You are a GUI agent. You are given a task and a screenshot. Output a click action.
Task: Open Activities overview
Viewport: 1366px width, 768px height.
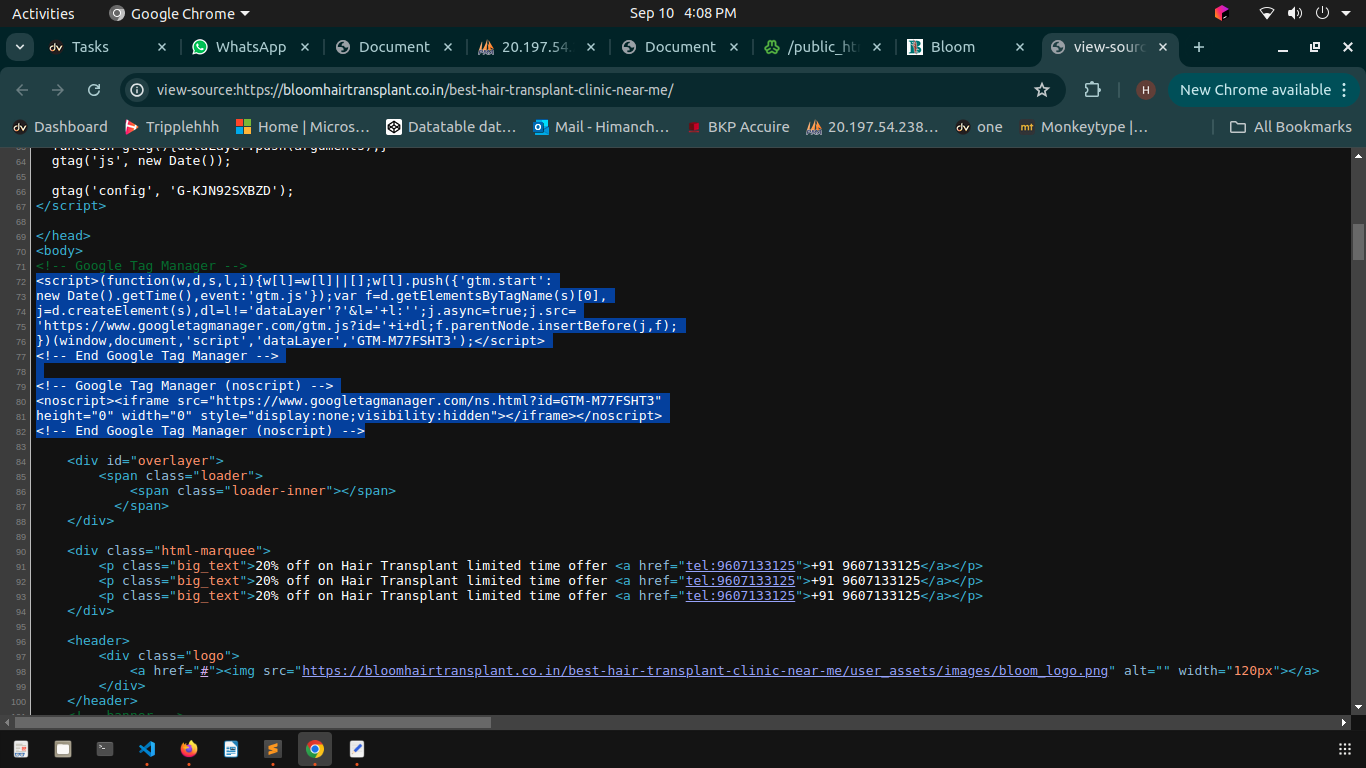click(x=43, y=14)
